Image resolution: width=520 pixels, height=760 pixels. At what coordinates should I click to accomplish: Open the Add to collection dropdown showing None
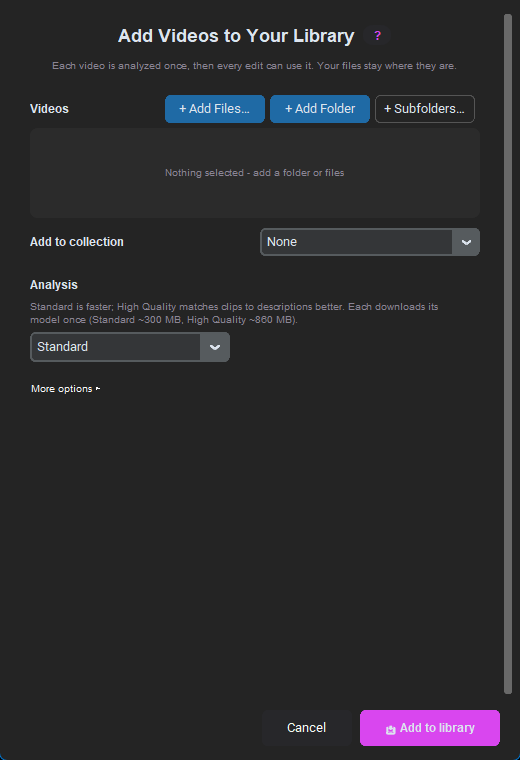click(x=370, y=242)
